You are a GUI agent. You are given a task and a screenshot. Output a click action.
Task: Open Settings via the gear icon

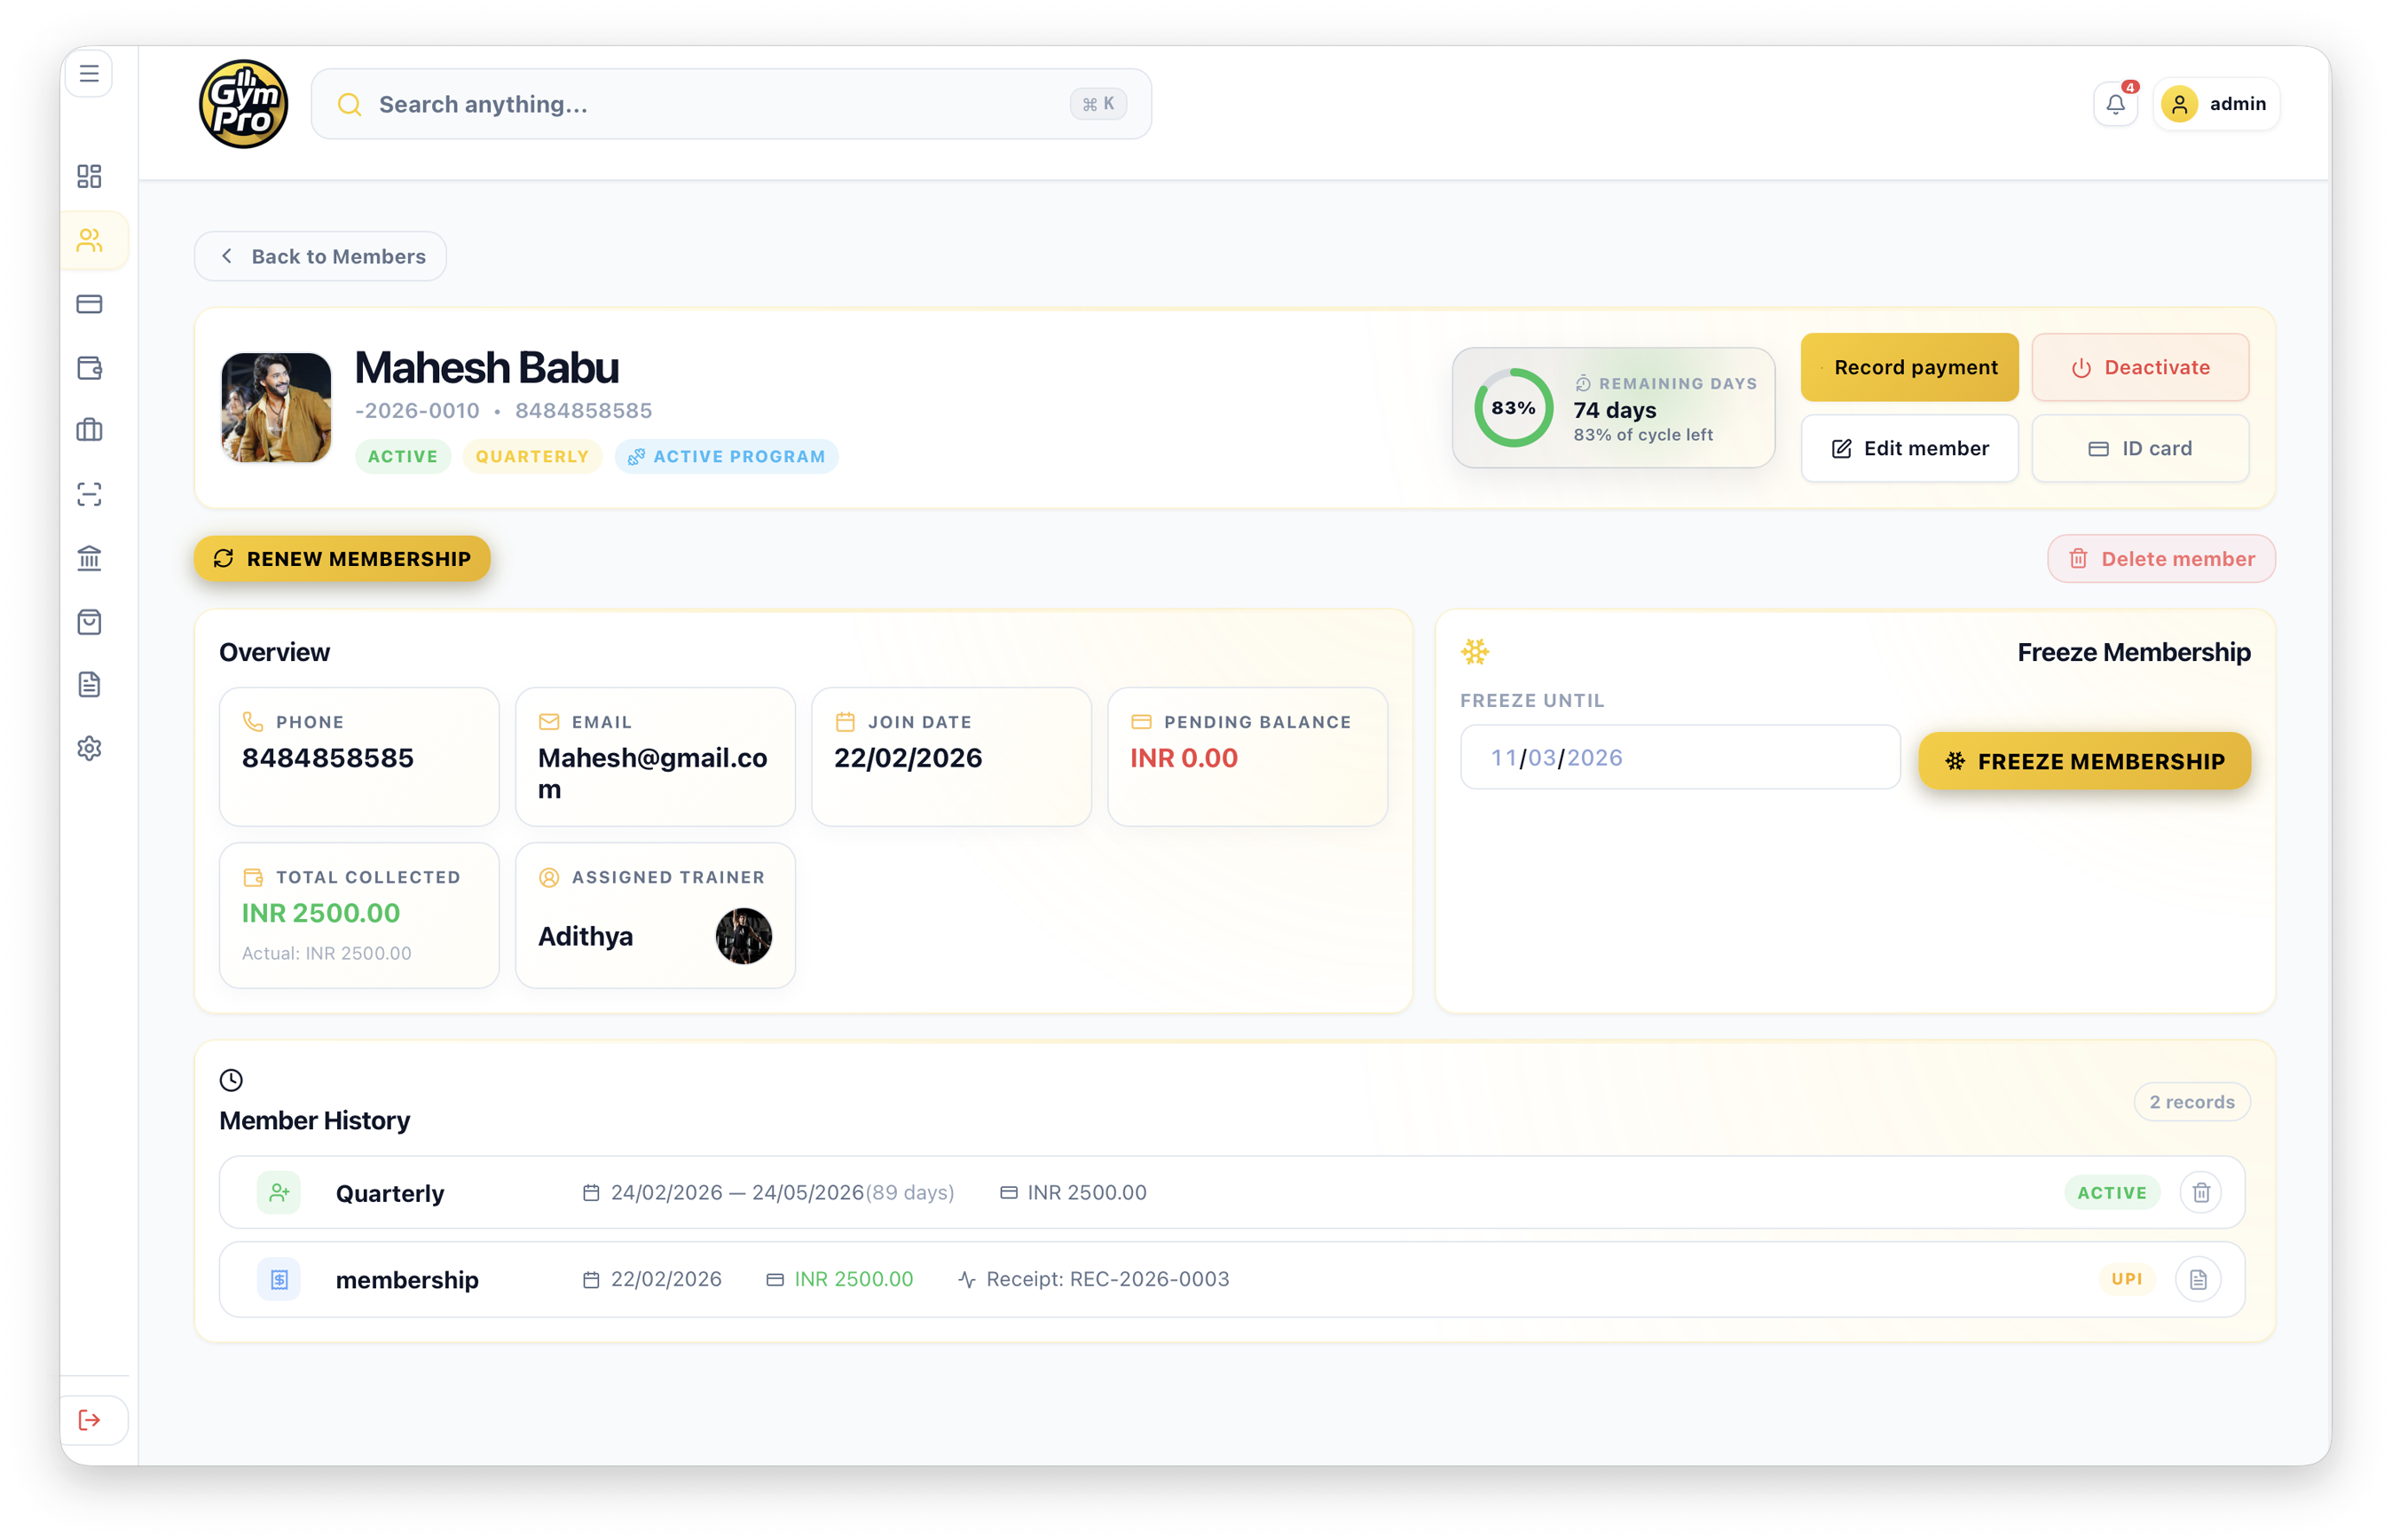tap(90, 748)
